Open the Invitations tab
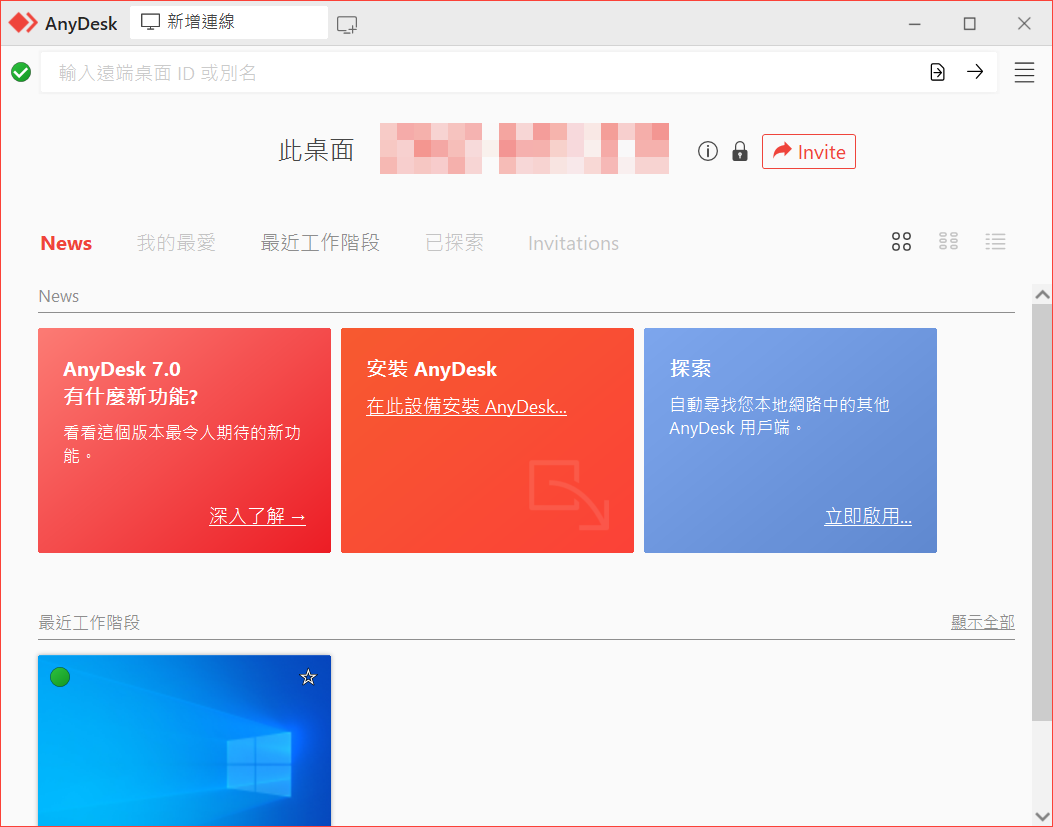Image resolution: width=1053 pixels, height=827 pixels. tap(573, 242)
